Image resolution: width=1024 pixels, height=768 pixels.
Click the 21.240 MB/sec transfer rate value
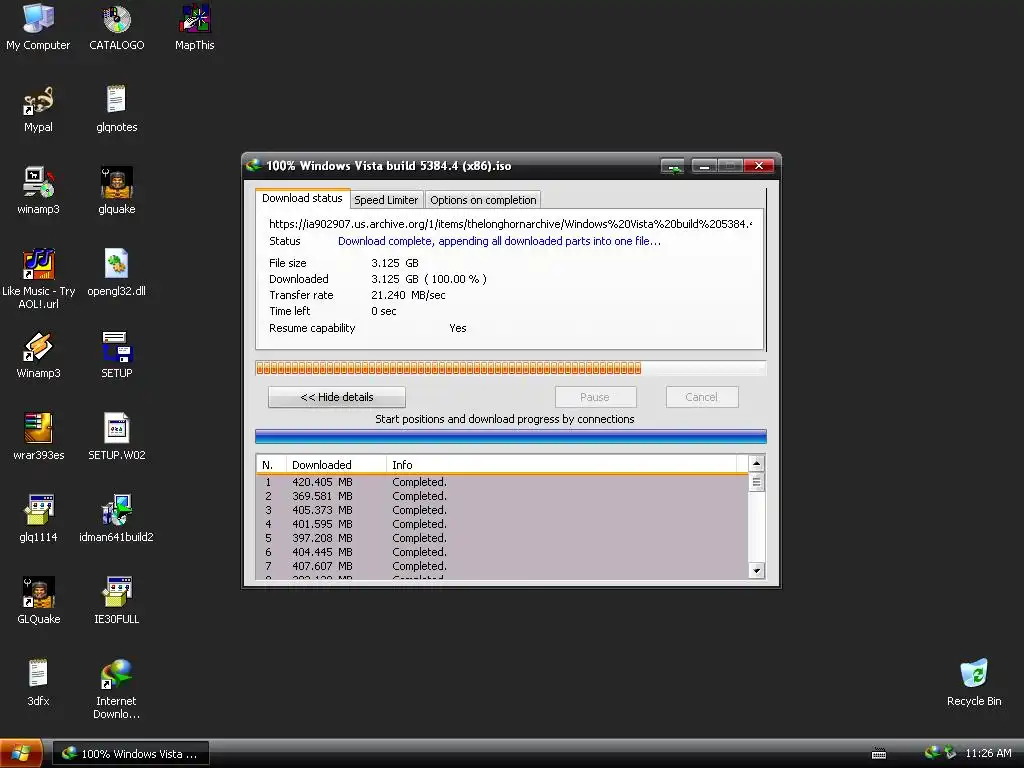pyautogui.click(x=408, y=295)
